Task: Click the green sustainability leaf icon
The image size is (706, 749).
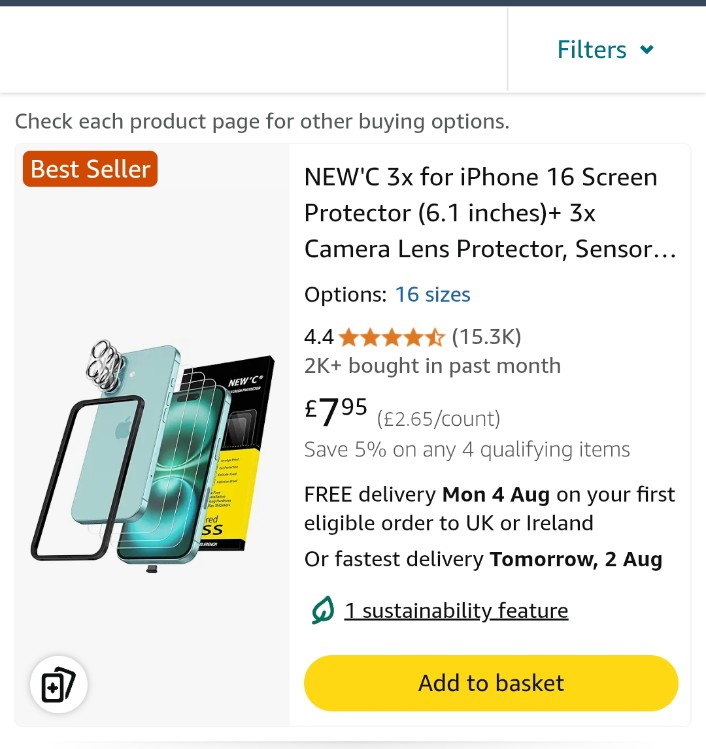Action: click(x=323, y=610)
